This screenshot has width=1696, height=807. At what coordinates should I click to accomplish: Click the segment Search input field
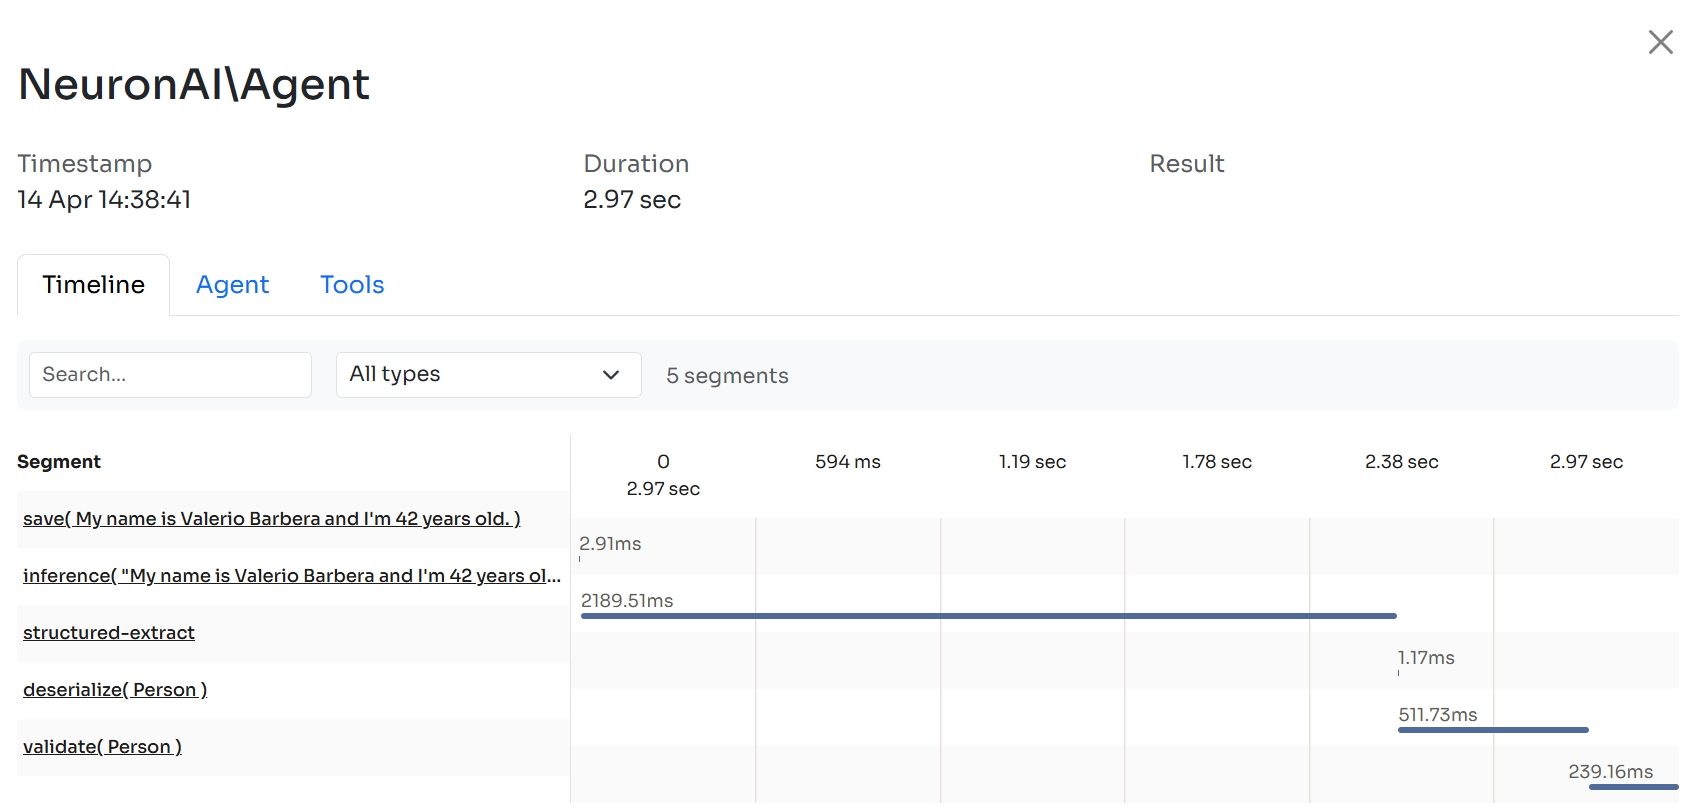[170, 375]
